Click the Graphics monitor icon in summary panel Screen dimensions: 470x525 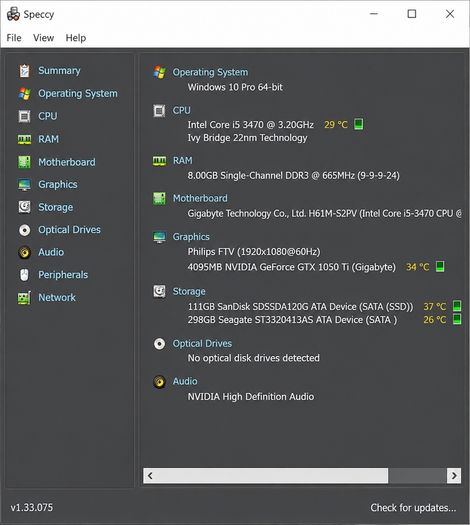tap(159, 237)
